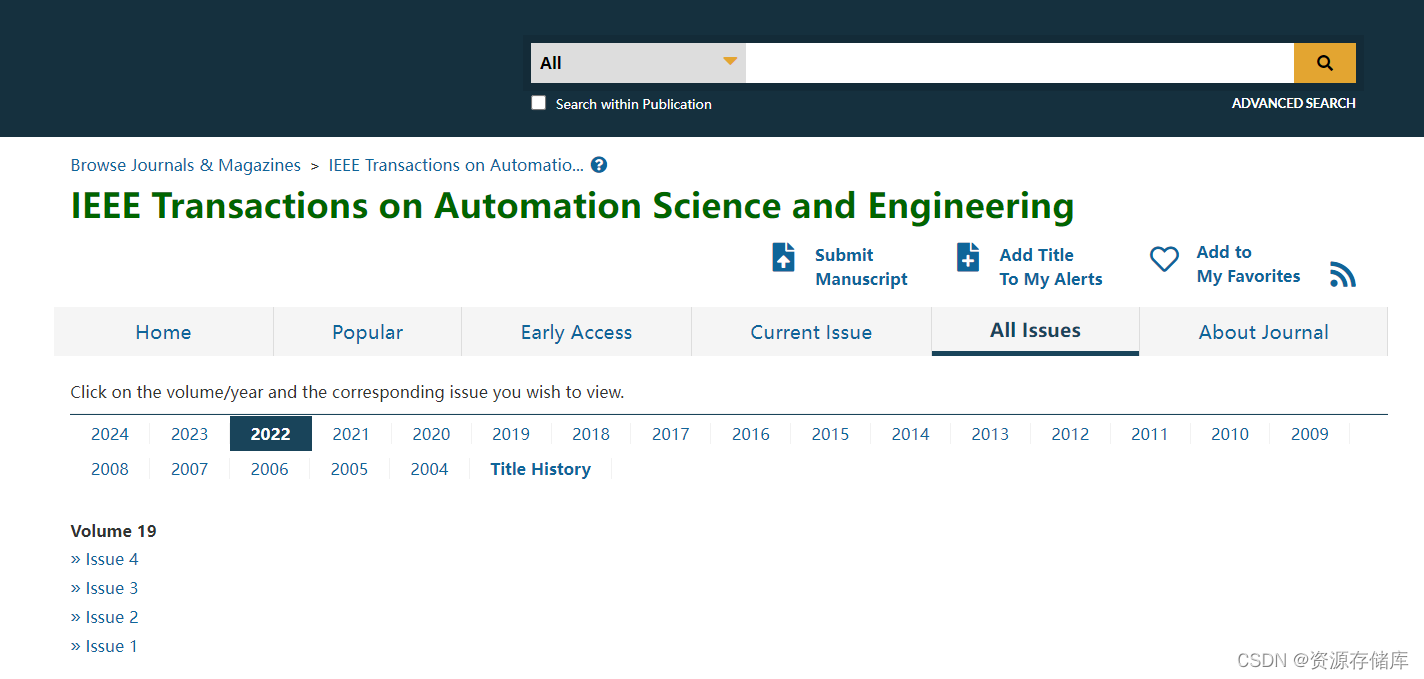View issues from 2014
The image size is (1424, 679).
pyautogui.click(x=910, y=434)
